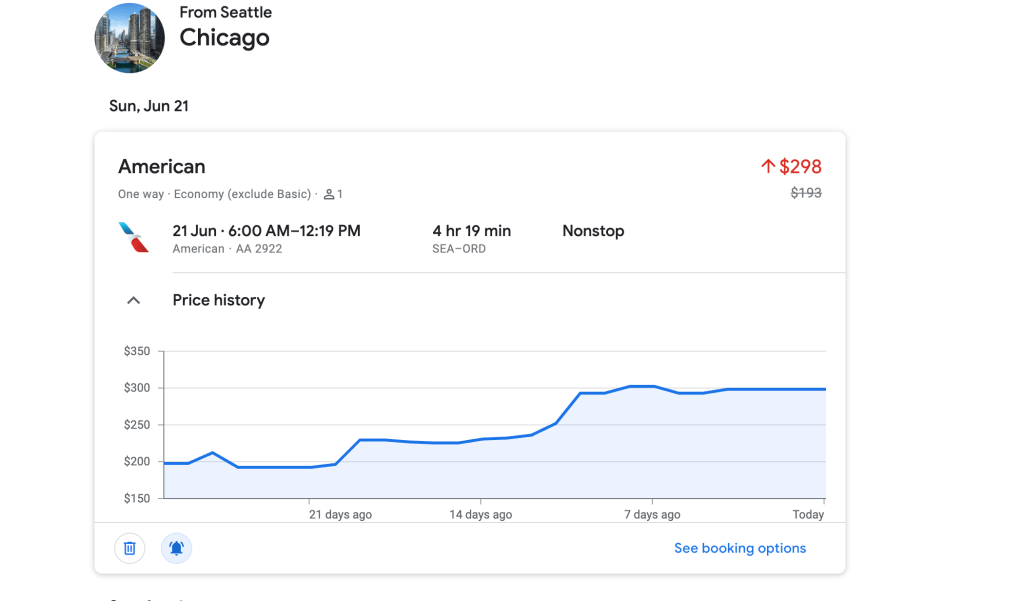
Task: Toggle the price tracking bell icon
Action: click(176, 548)
